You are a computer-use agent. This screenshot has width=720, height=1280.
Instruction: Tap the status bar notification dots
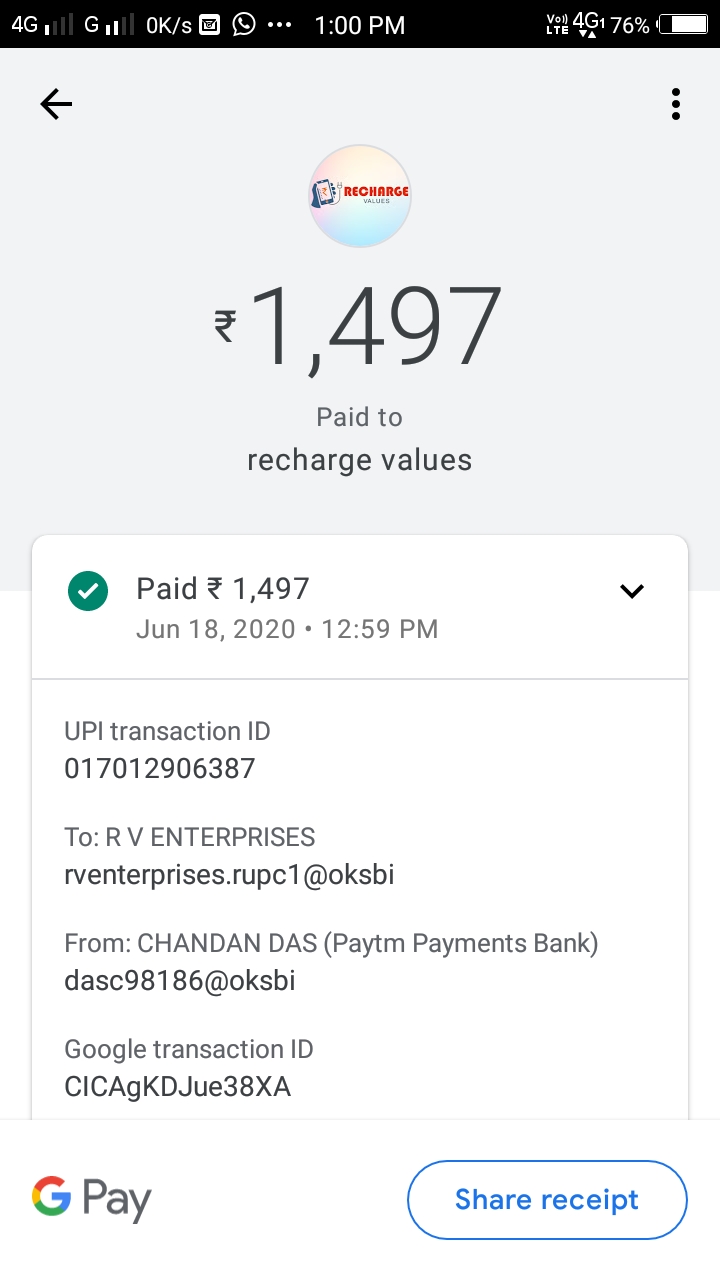280,25
